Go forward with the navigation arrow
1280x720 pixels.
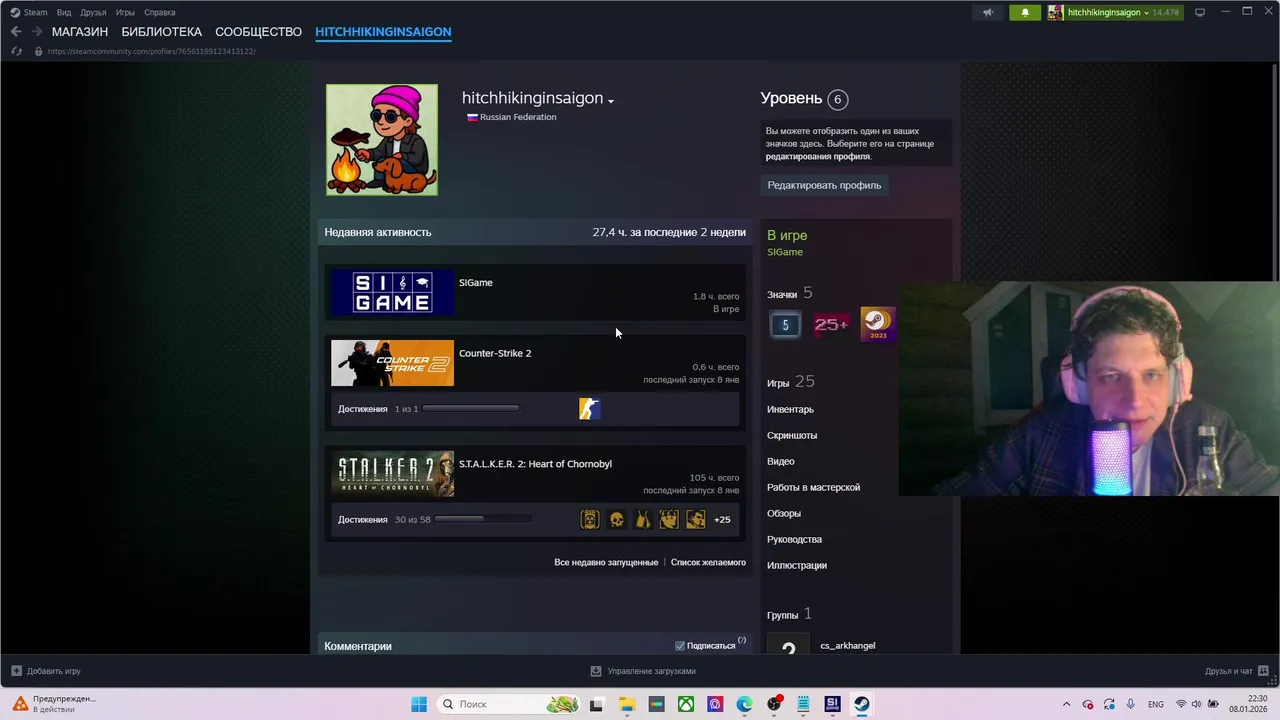37,32
